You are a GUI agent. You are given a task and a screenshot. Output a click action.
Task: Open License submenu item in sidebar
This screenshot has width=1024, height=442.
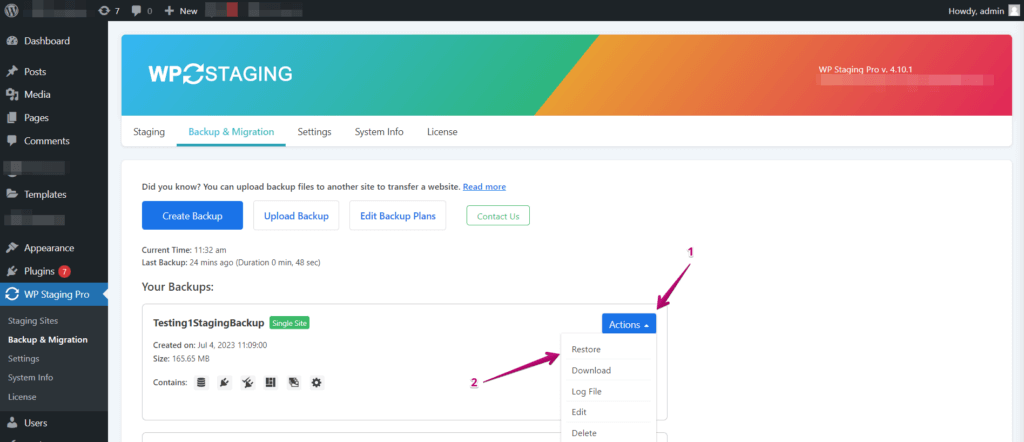[x=22, y=396]
